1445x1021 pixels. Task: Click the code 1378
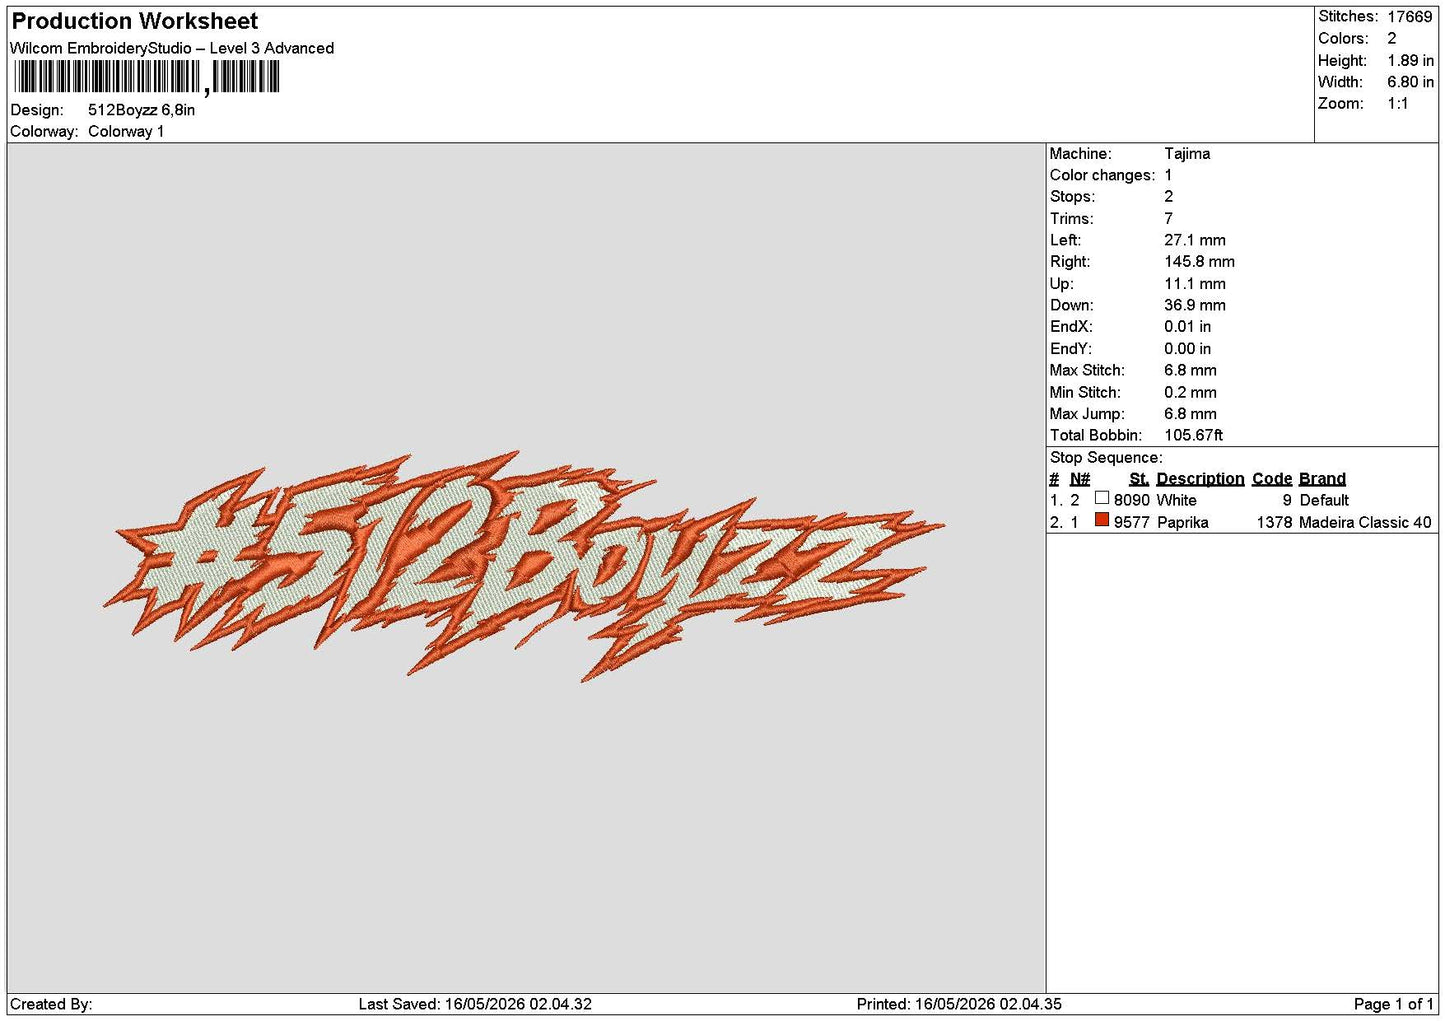tap(1274, 522)
